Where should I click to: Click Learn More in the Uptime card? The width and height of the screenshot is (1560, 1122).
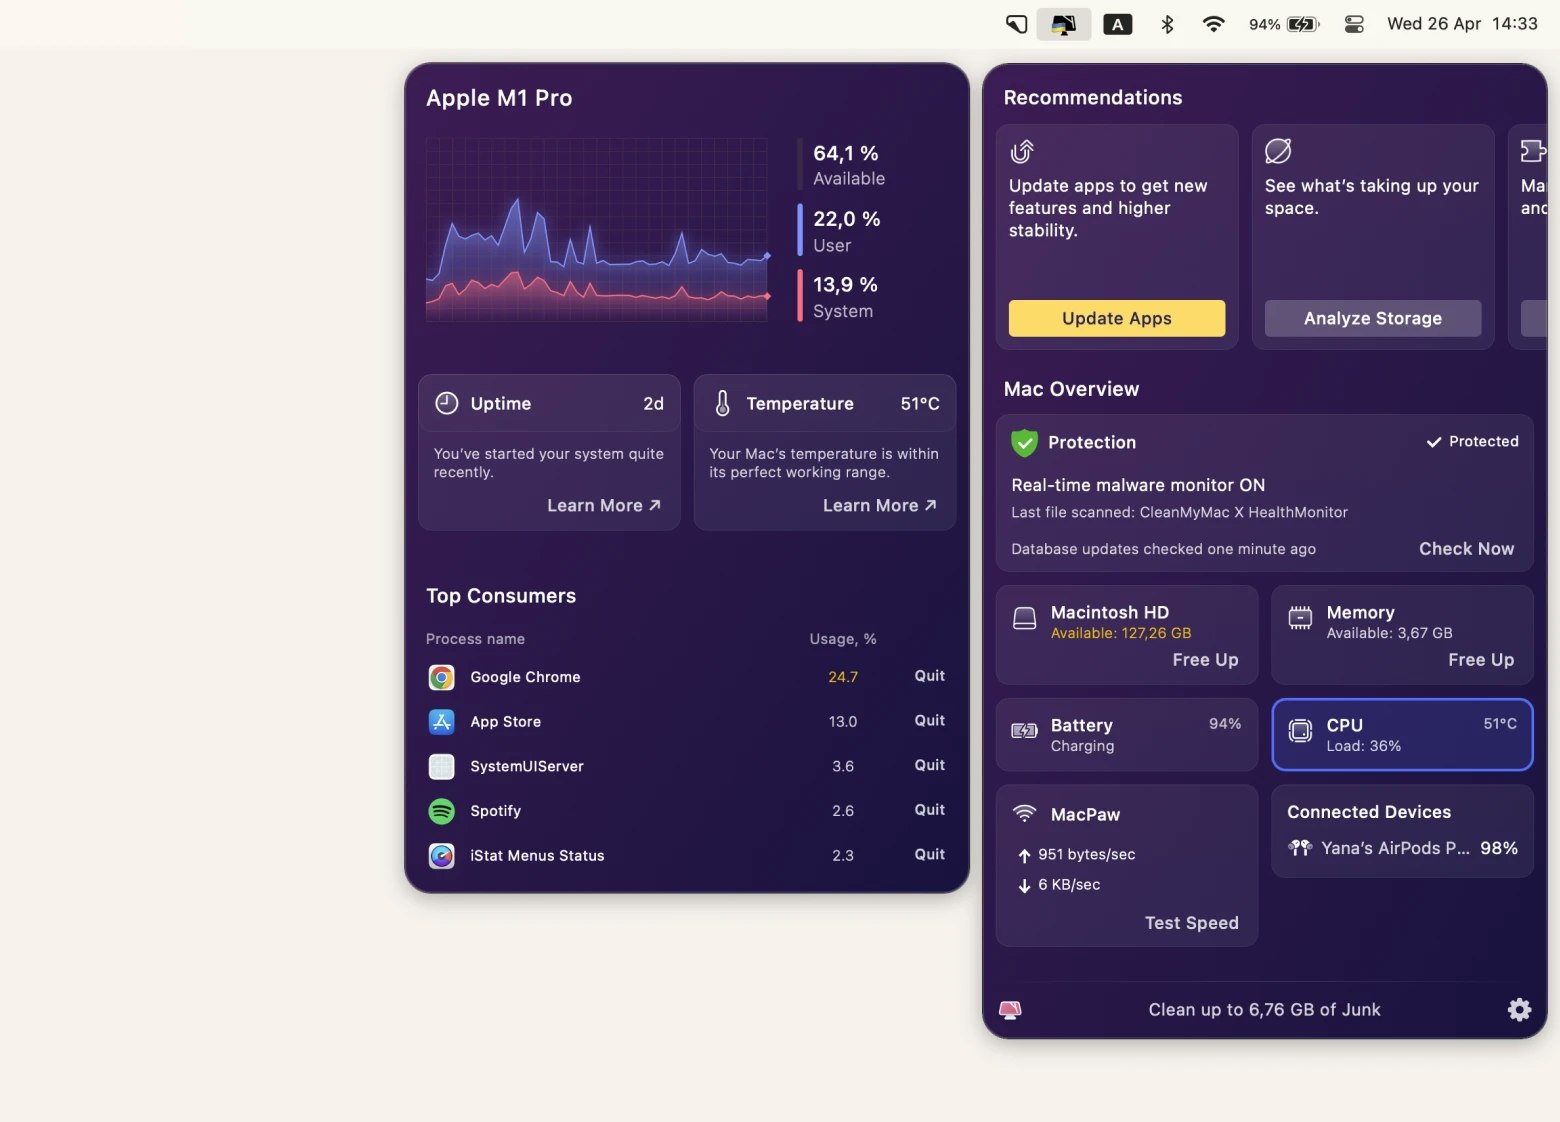click(x=604, y=505)
